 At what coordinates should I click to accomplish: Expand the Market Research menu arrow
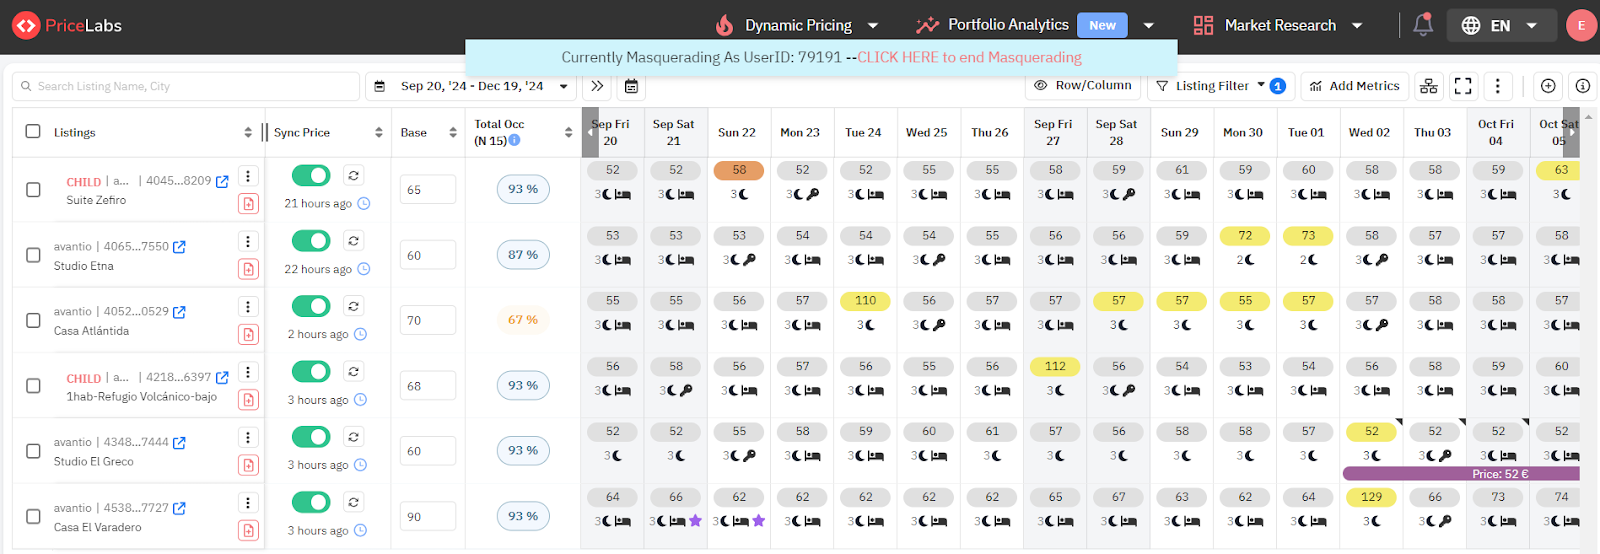tap(1357, 26)
